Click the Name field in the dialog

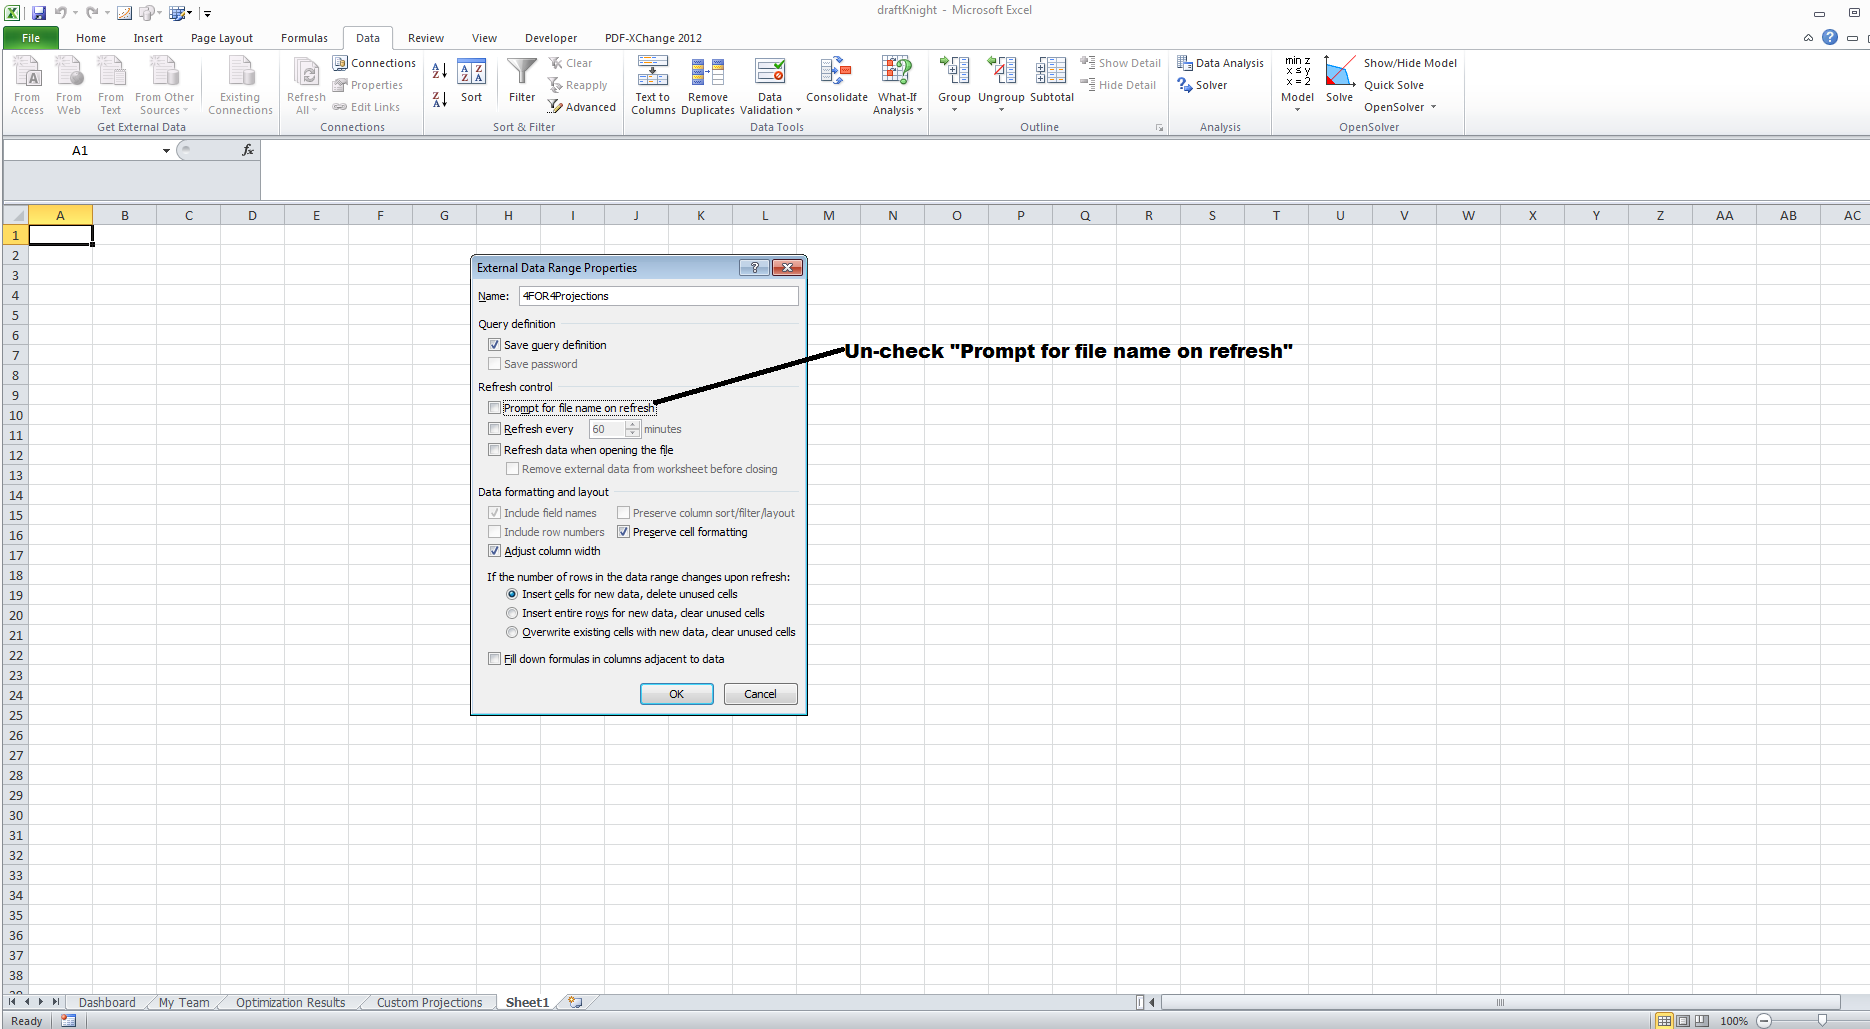pyautogui.click(x=658, y=296)
